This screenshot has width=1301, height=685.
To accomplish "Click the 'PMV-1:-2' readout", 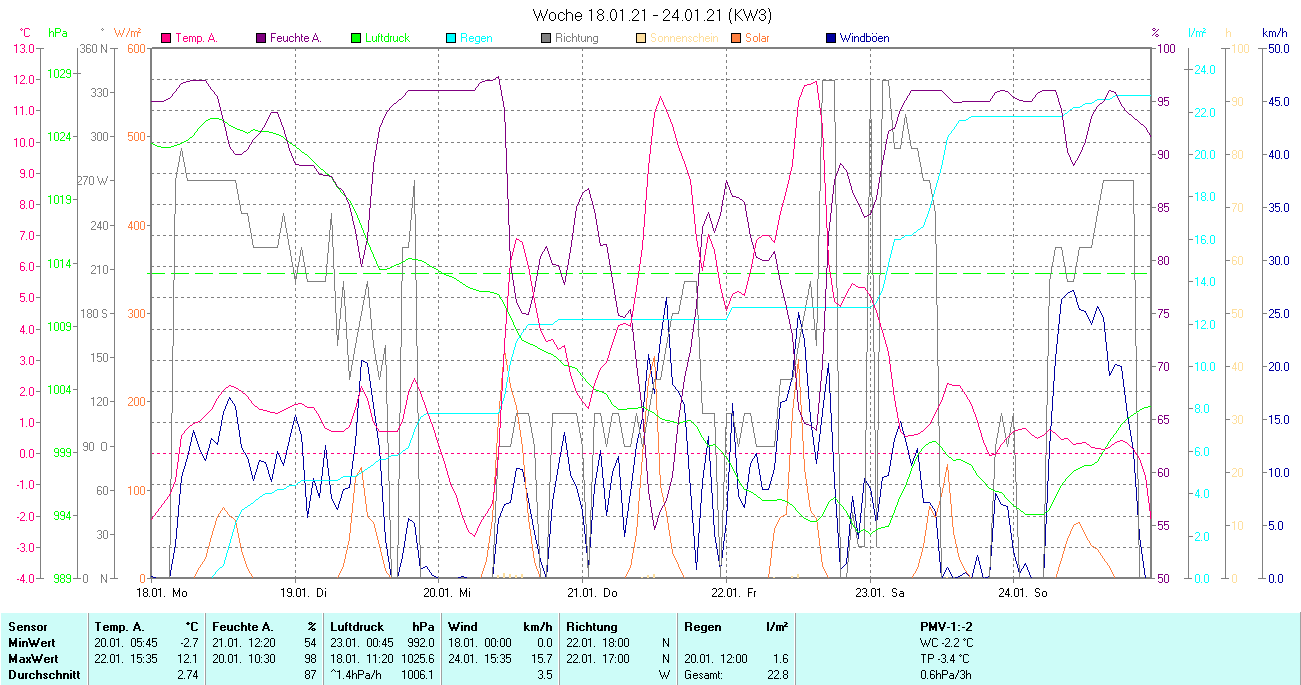I will tap(946, 627).
